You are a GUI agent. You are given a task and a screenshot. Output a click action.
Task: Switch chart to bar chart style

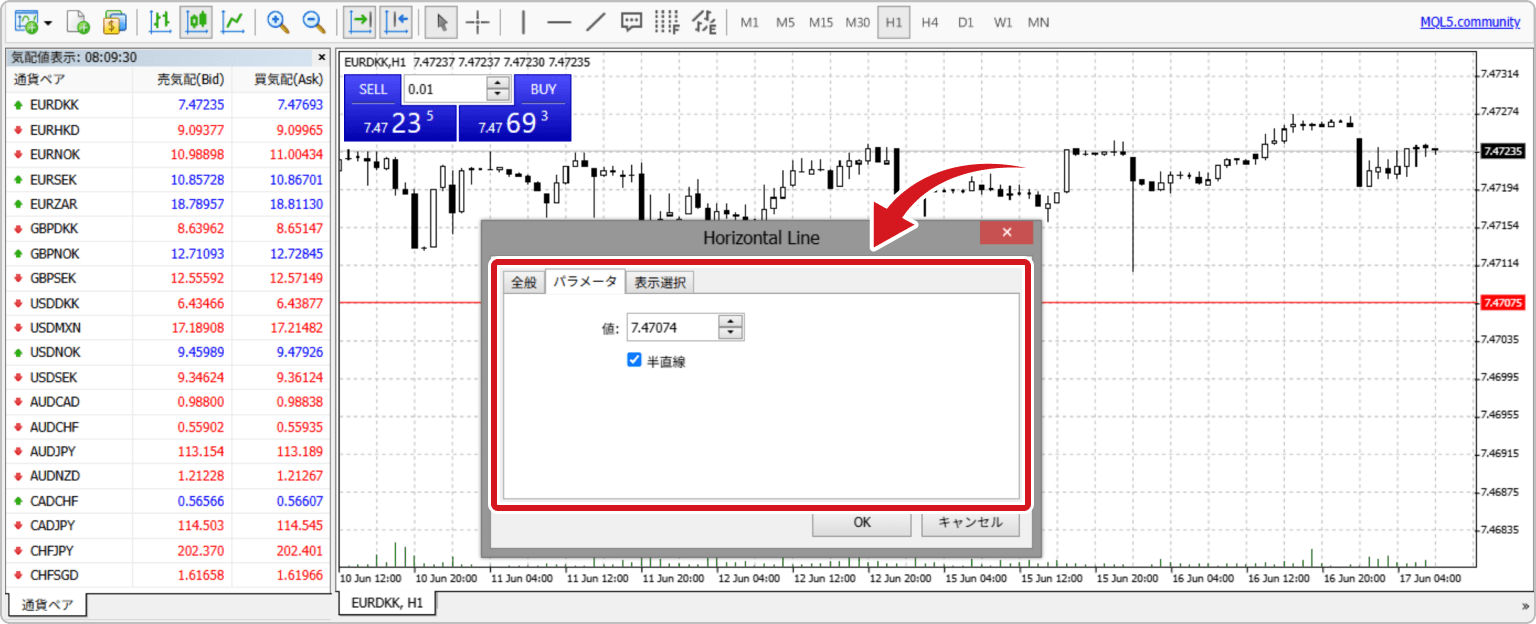159,21
